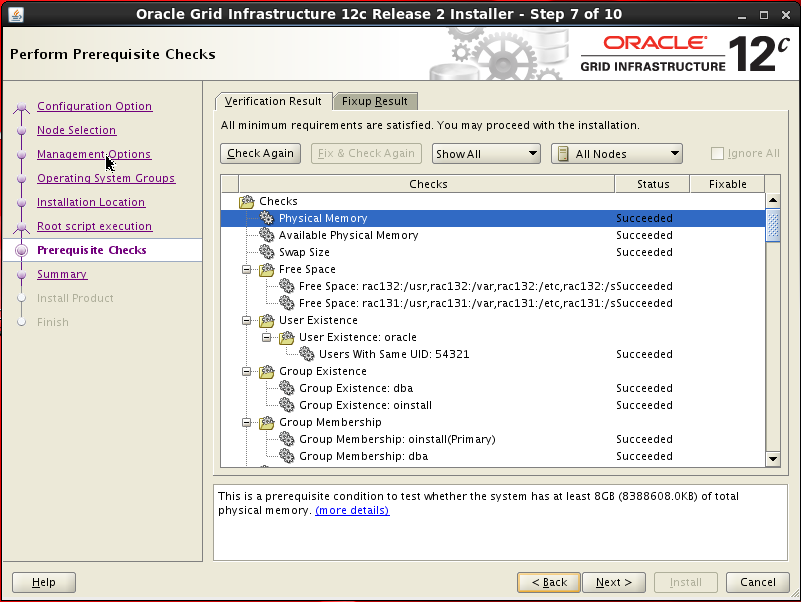
Task: Open the Show All filter dropdown
Action: coord(486,154)
